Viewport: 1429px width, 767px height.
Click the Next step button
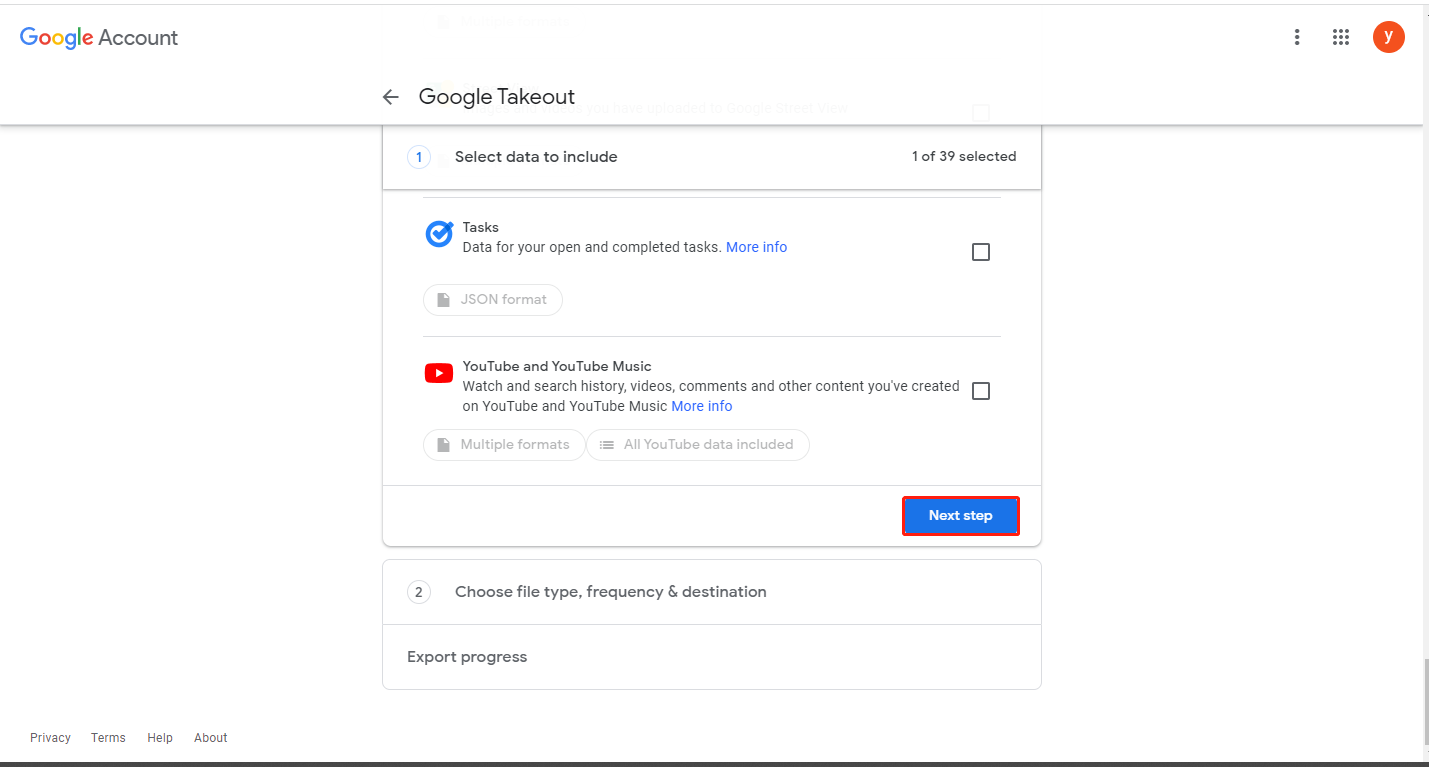(x=960, y=515)
